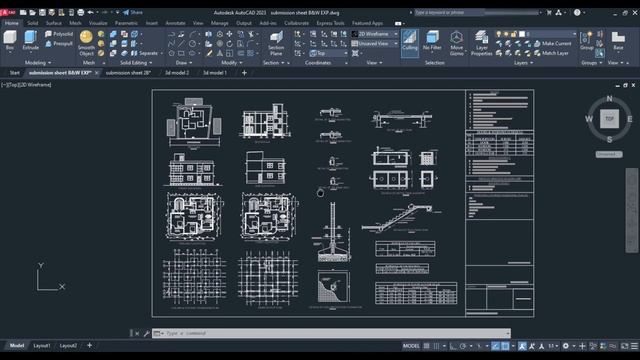Toggle MODEL space button in status bar
The height and width of the screenshot is (360, 640).
pos(411,346)
